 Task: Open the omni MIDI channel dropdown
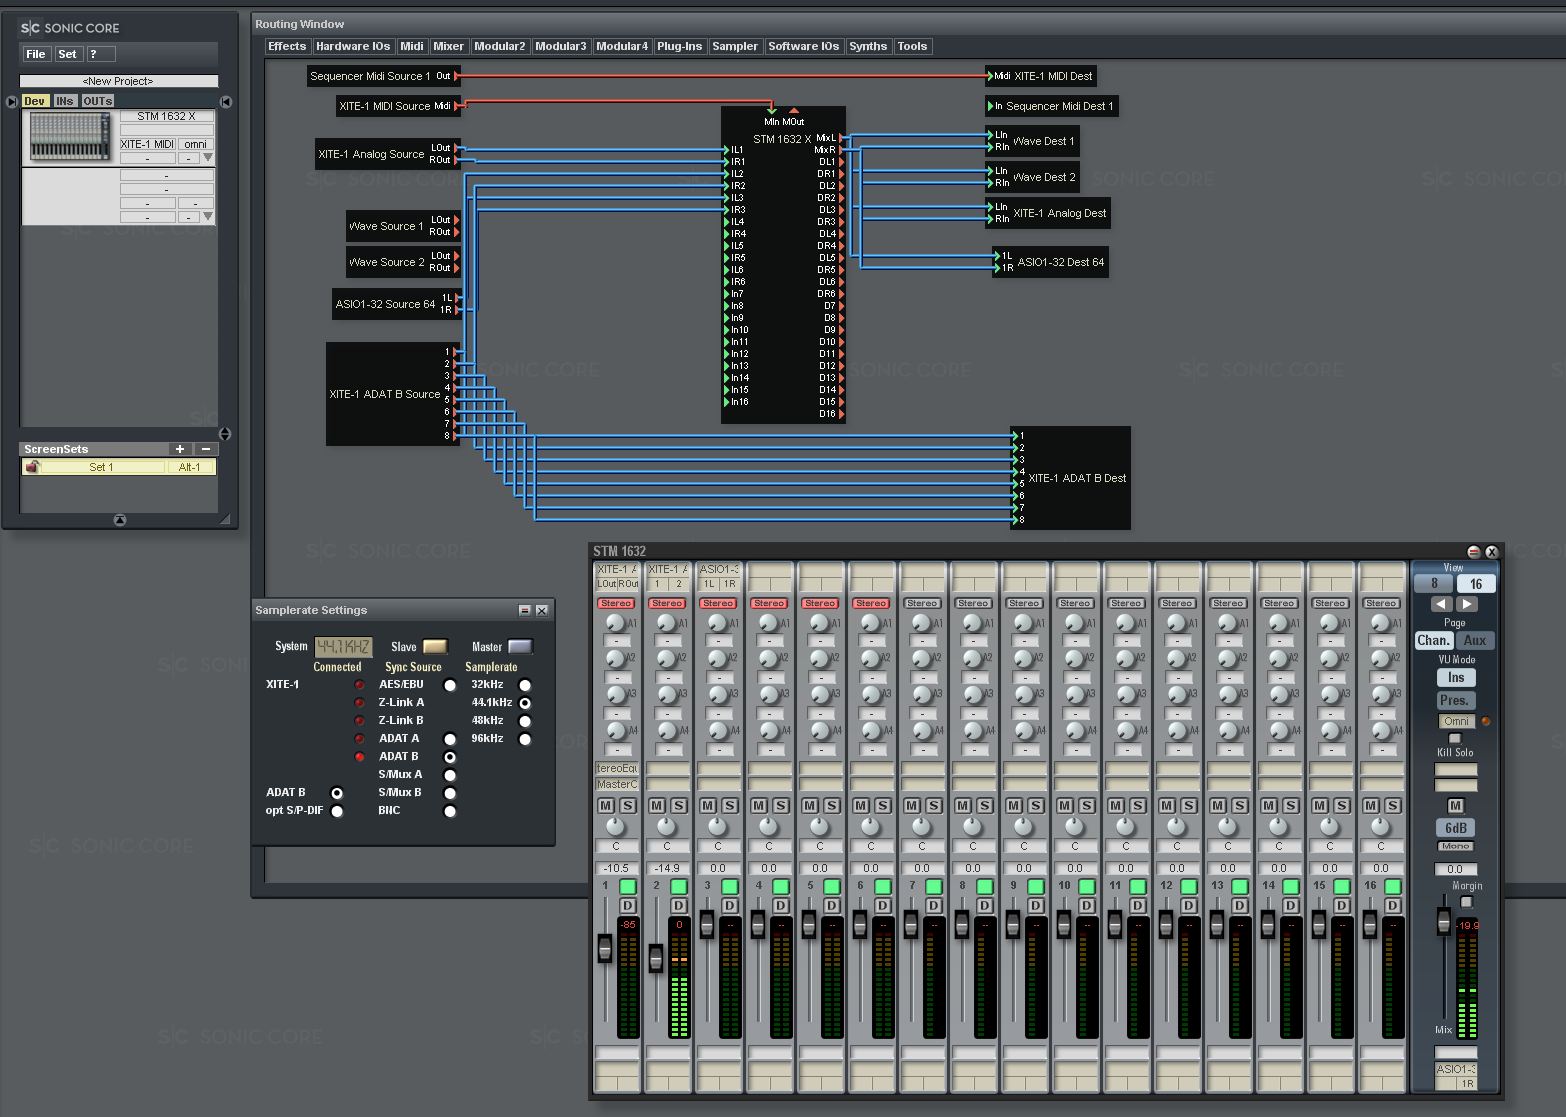coord(195,145)
